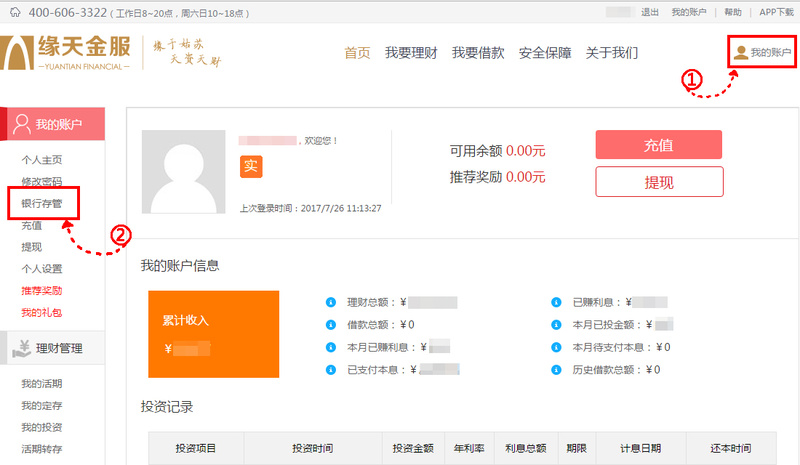
Task: Click the user icon beside 我的账户
Action: click(x=740, y=52)
